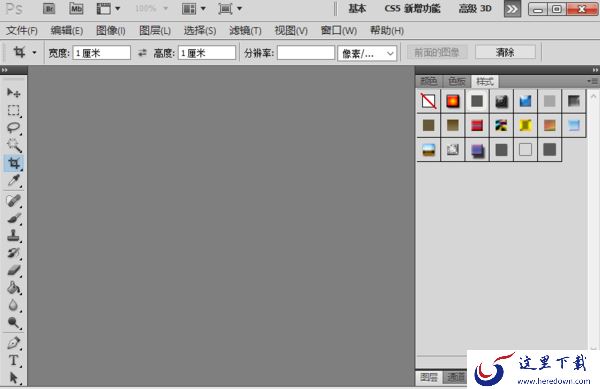This screenshot has height=389, width=600.
Task: Select the Path Selection tool
Action: coord(13,378)
